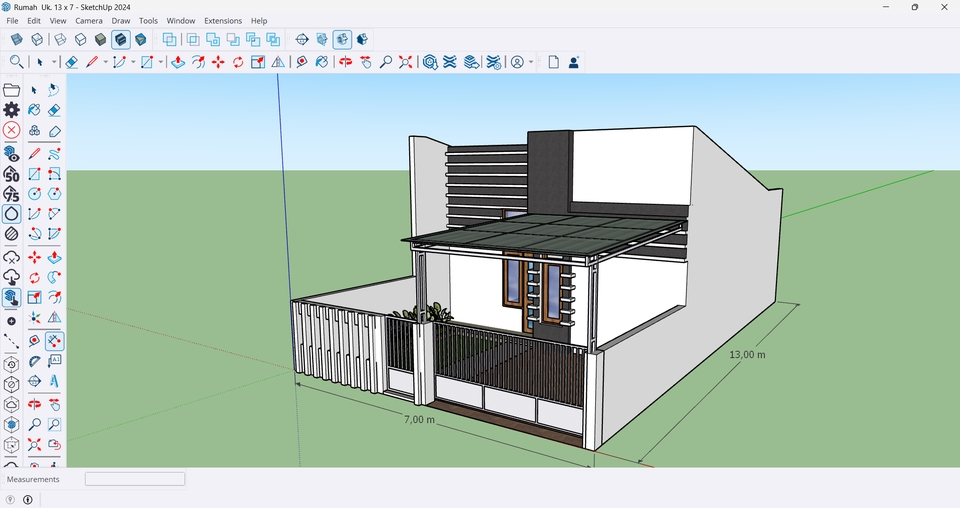
Task: Open the Edit menu
Action: tap(34, 20)
